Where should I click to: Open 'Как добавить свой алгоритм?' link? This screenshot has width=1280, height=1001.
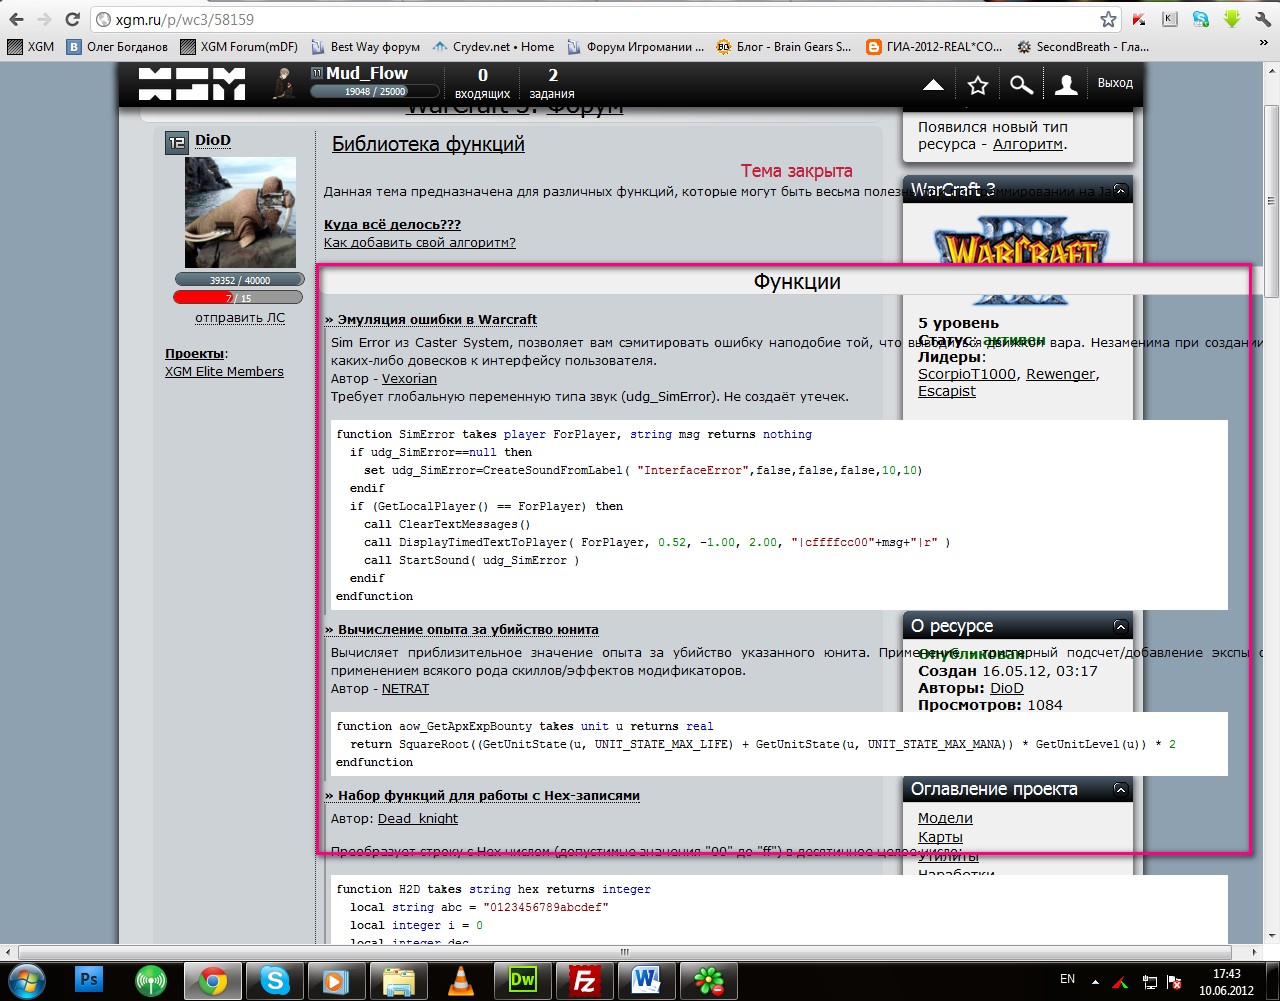(x=420, y=243)
